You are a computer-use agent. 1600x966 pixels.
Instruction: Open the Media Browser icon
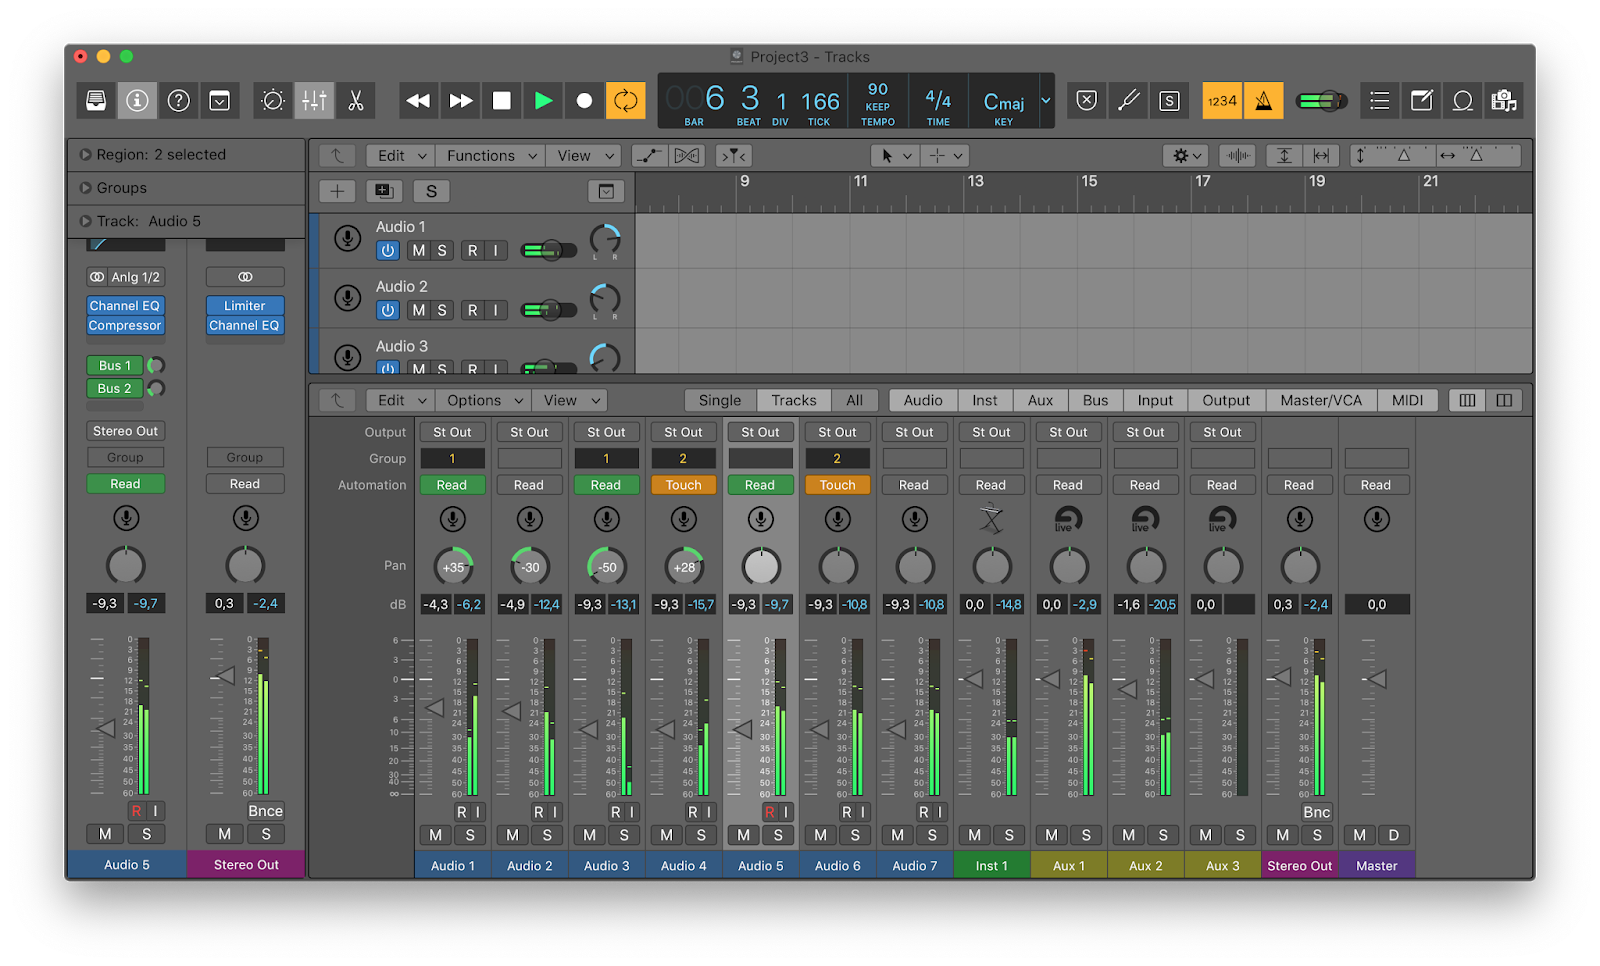click(1504, 100)
